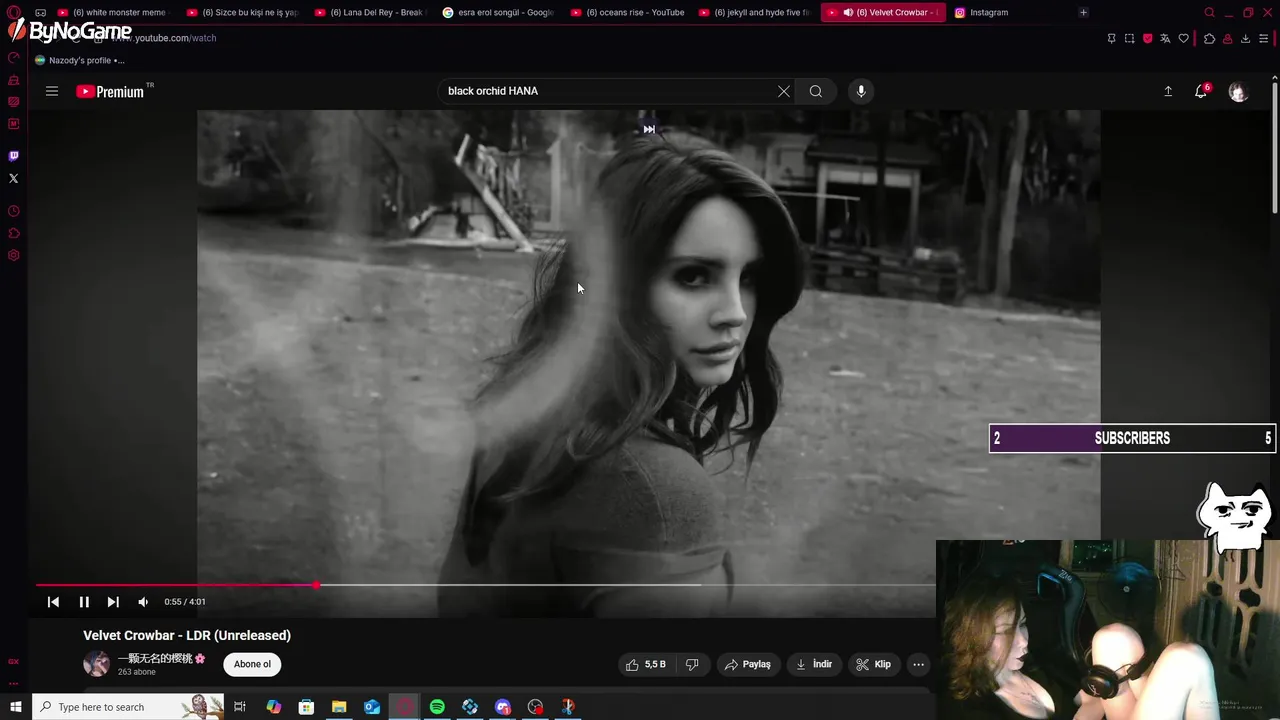Switch to Instagram tab

tap(1010, 13)
